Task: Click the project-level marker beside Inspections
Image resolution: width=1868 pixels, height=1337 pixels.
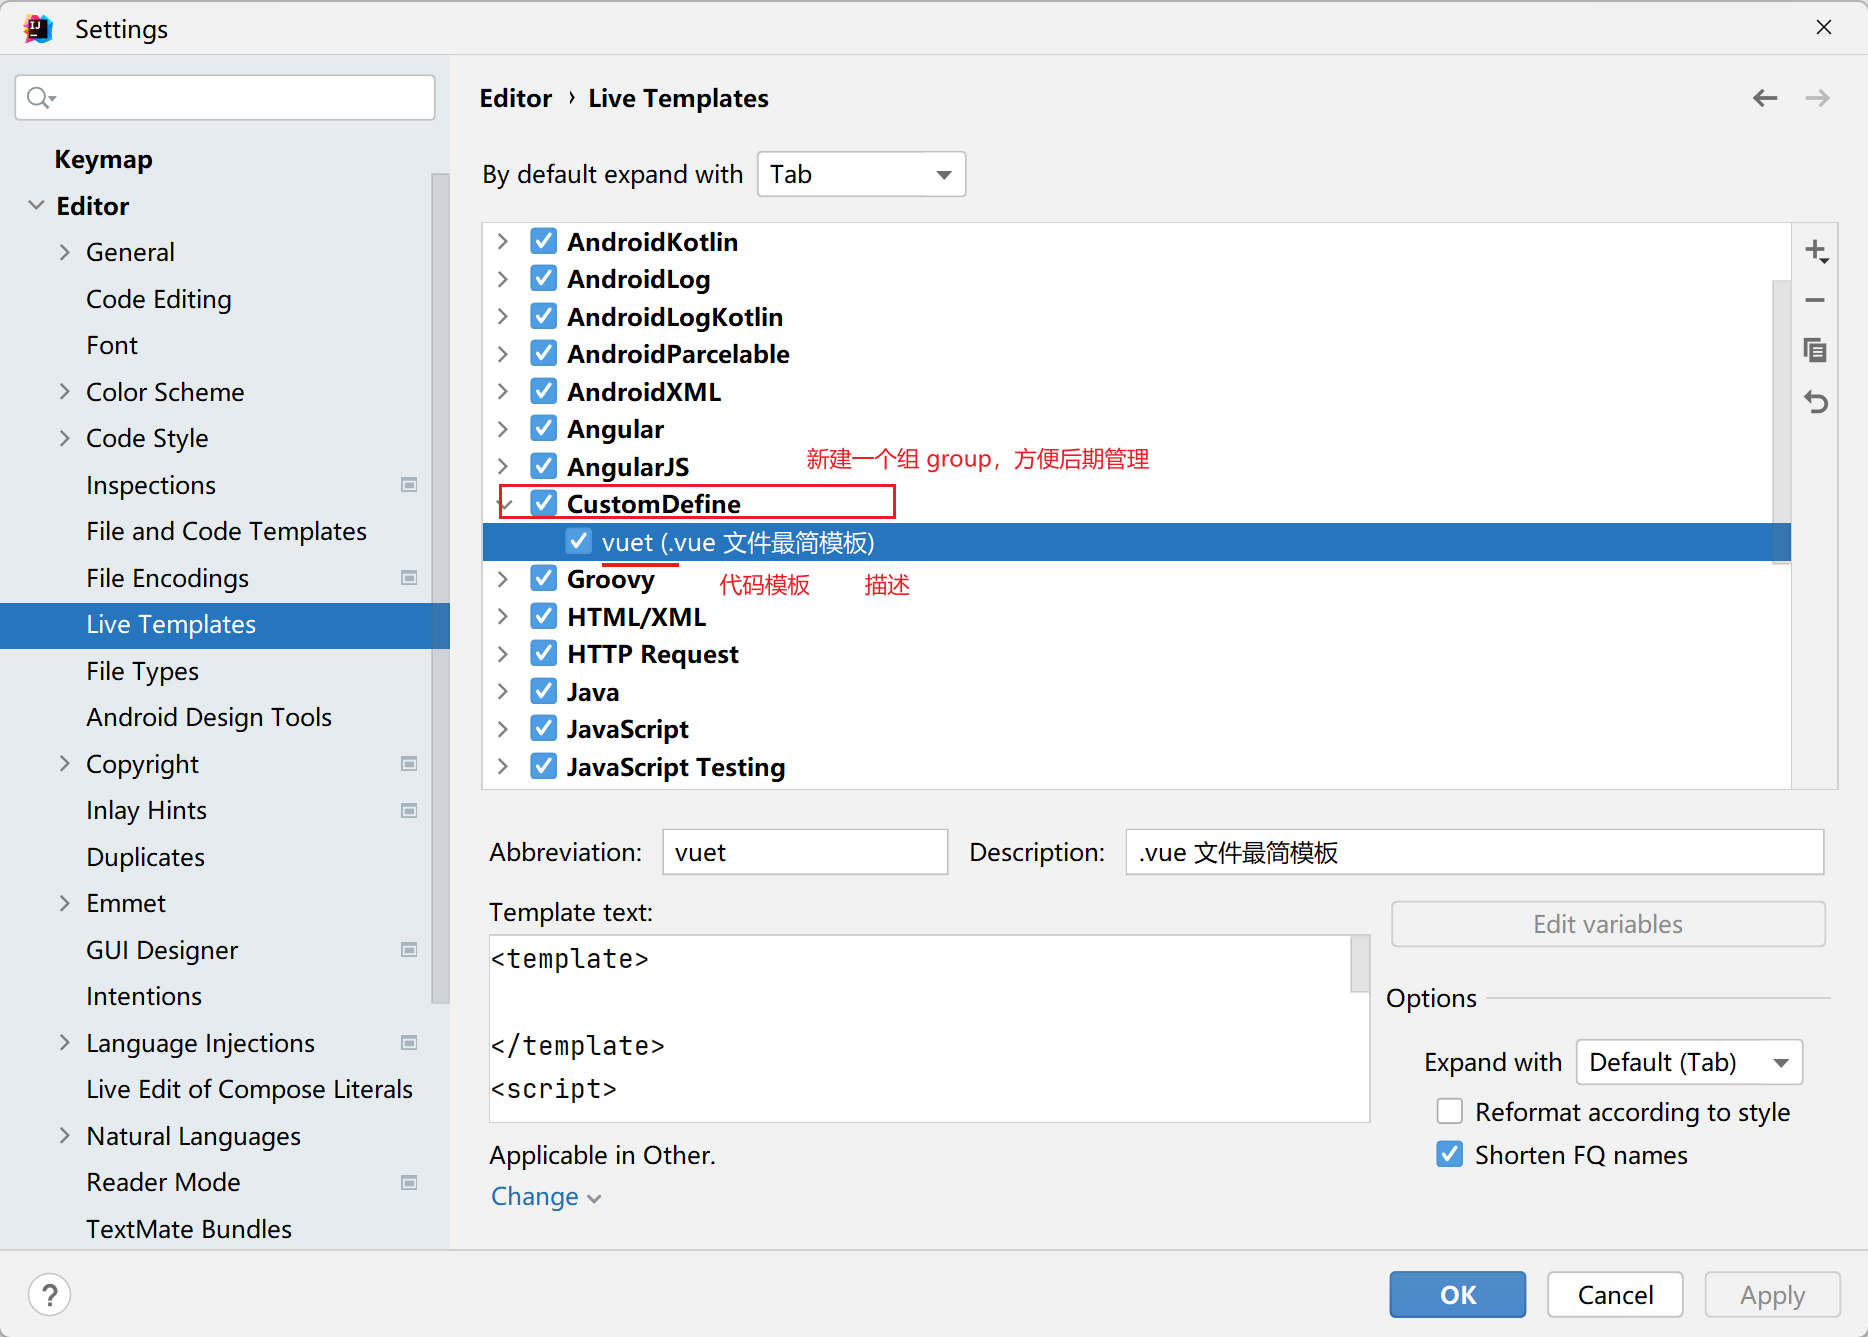Action: point(409,485)
